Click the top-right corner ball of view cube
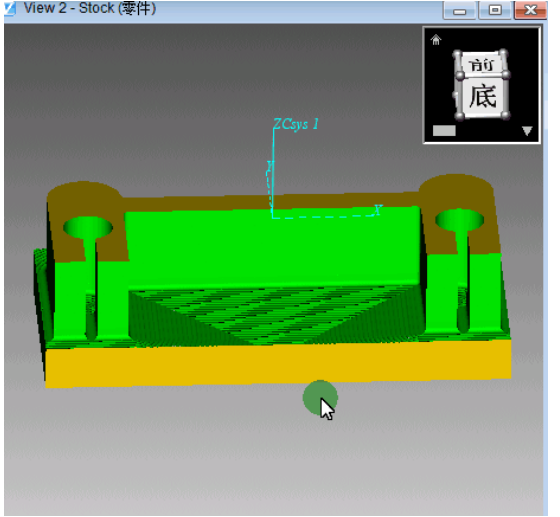This screenshot has height=517, width=560. tap(506, 75)
